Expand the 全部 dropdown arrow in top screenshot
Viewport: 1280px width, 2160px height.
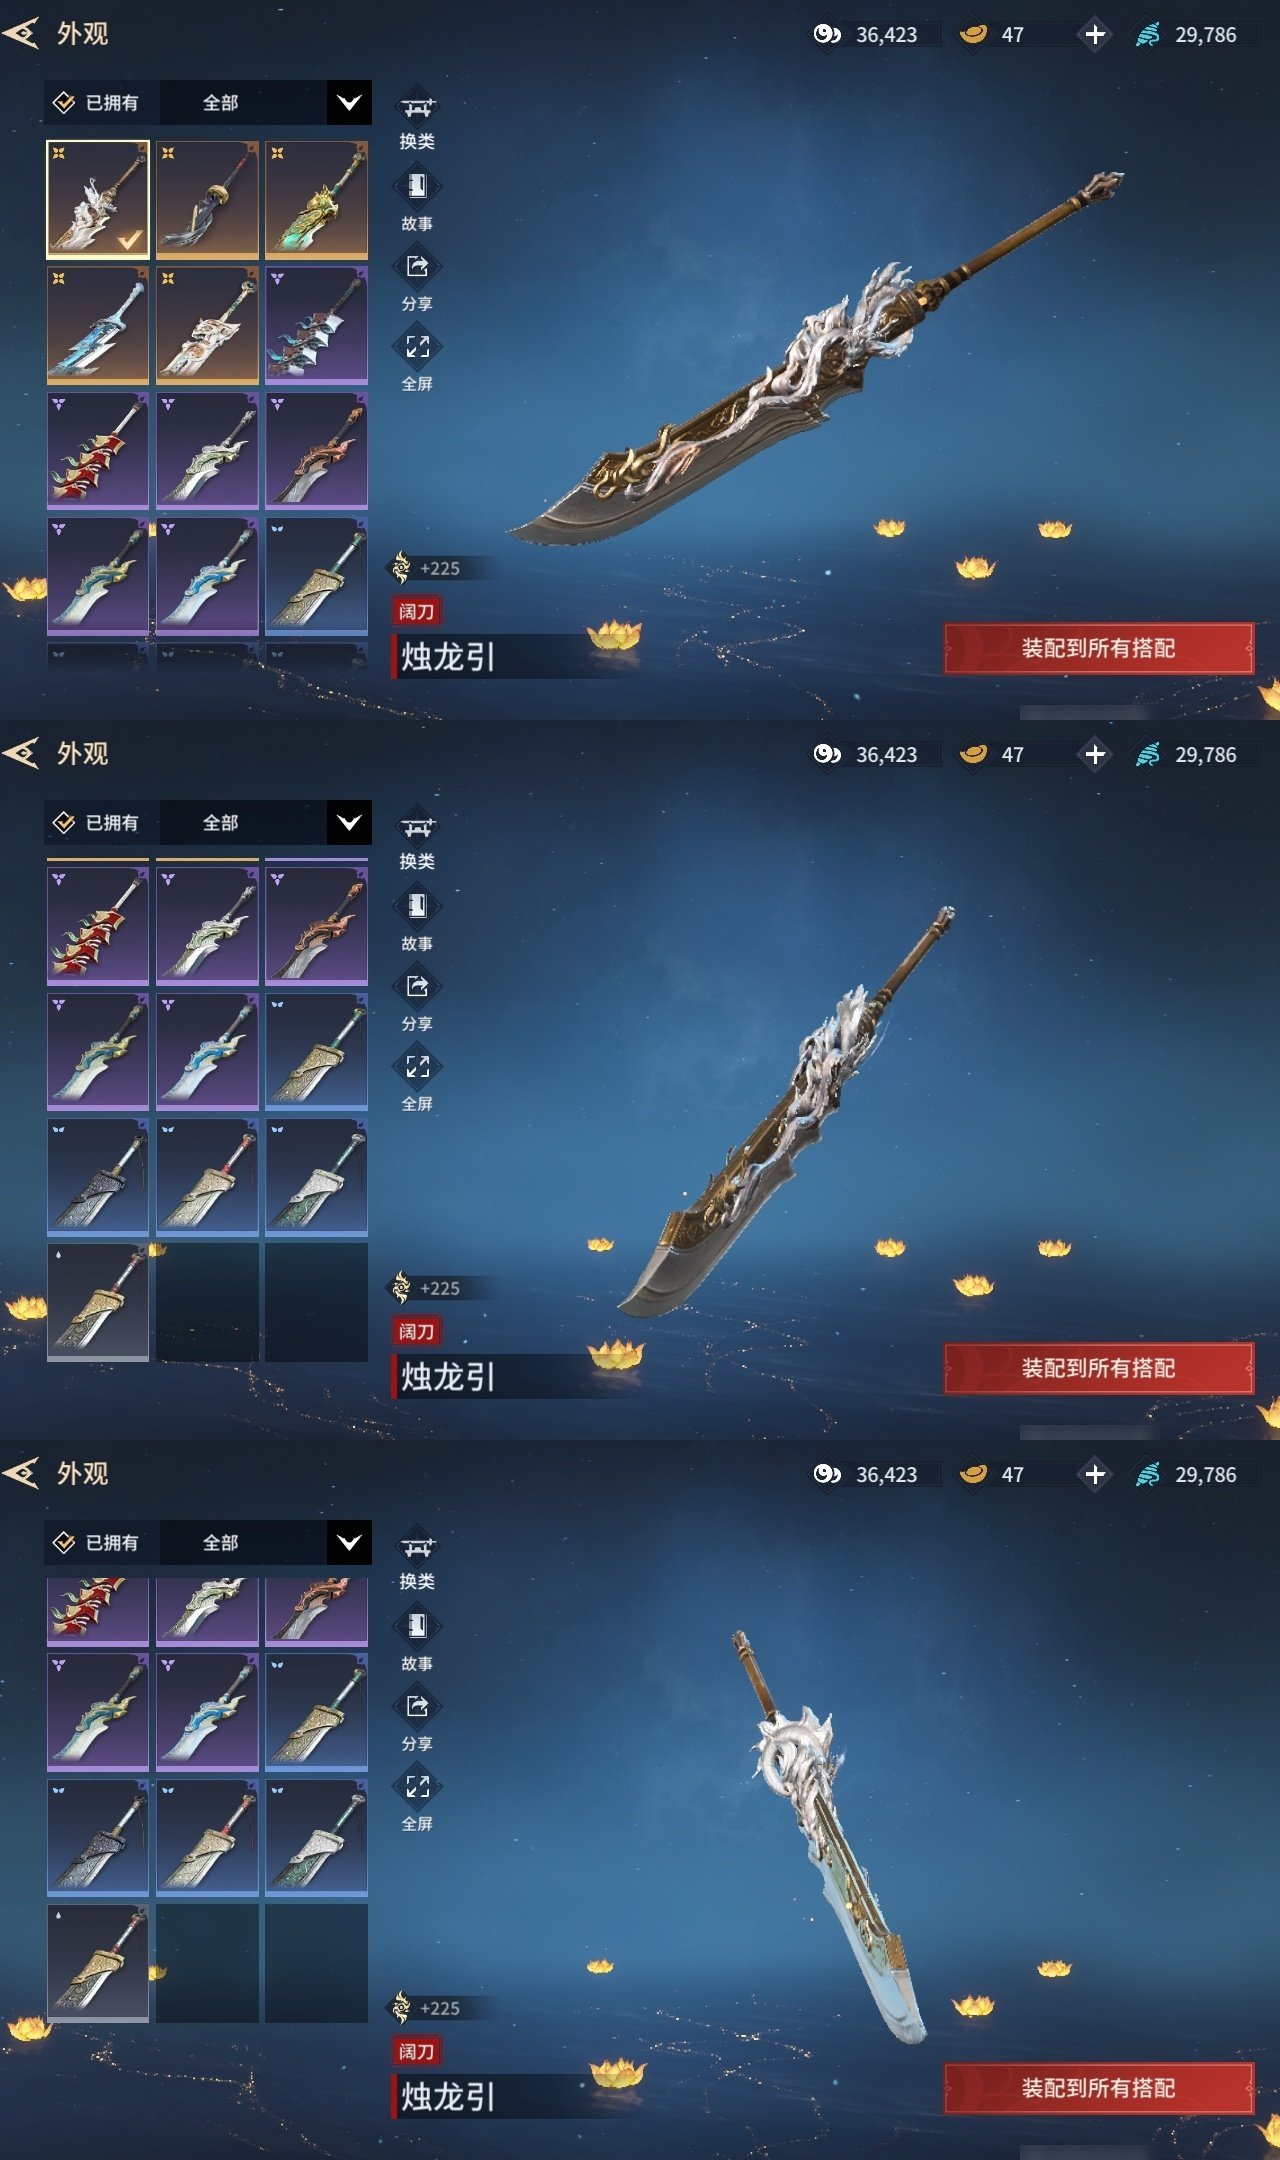[x=349, y=102]
